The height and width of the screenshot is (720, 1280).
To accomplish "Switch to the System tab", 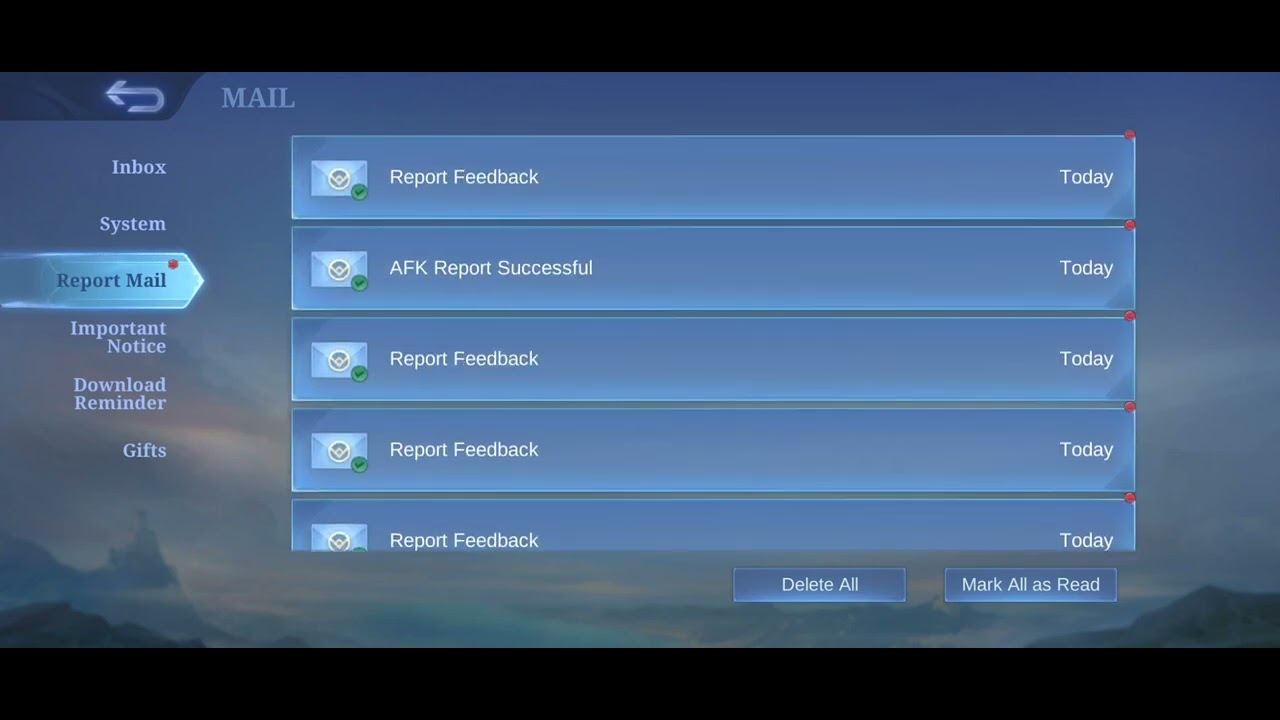I will (133, 224).
